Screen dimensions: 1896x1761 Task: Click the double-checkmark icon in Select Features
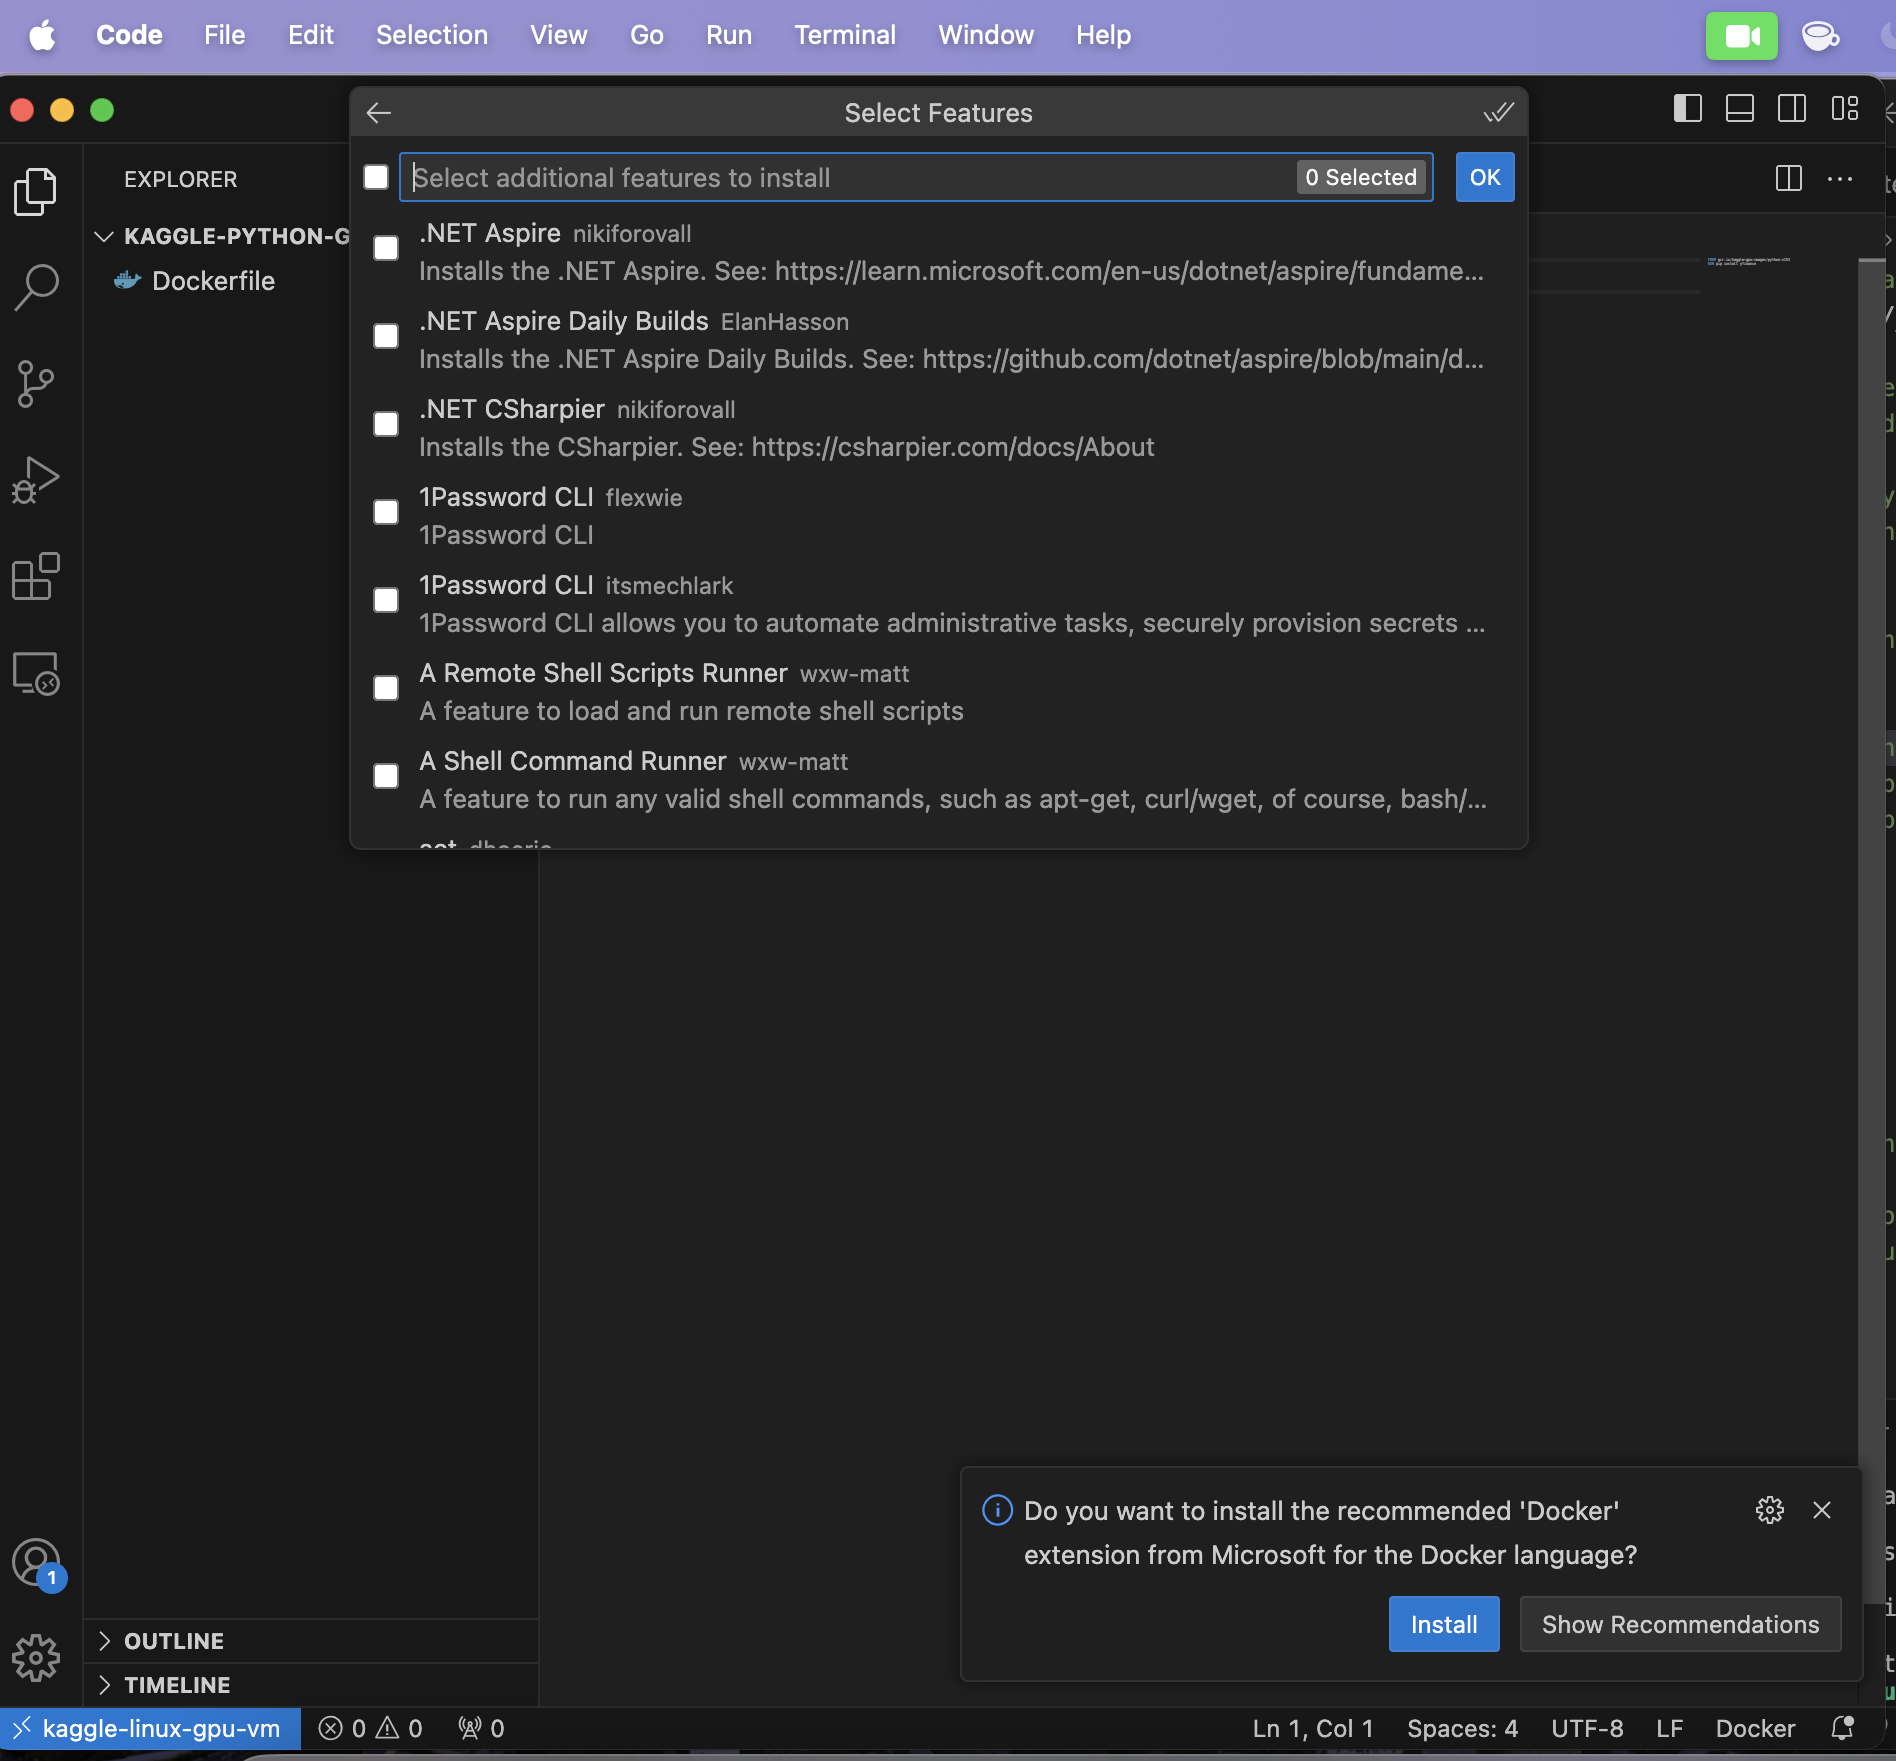pyautogui.click(x=1498, y=113)
